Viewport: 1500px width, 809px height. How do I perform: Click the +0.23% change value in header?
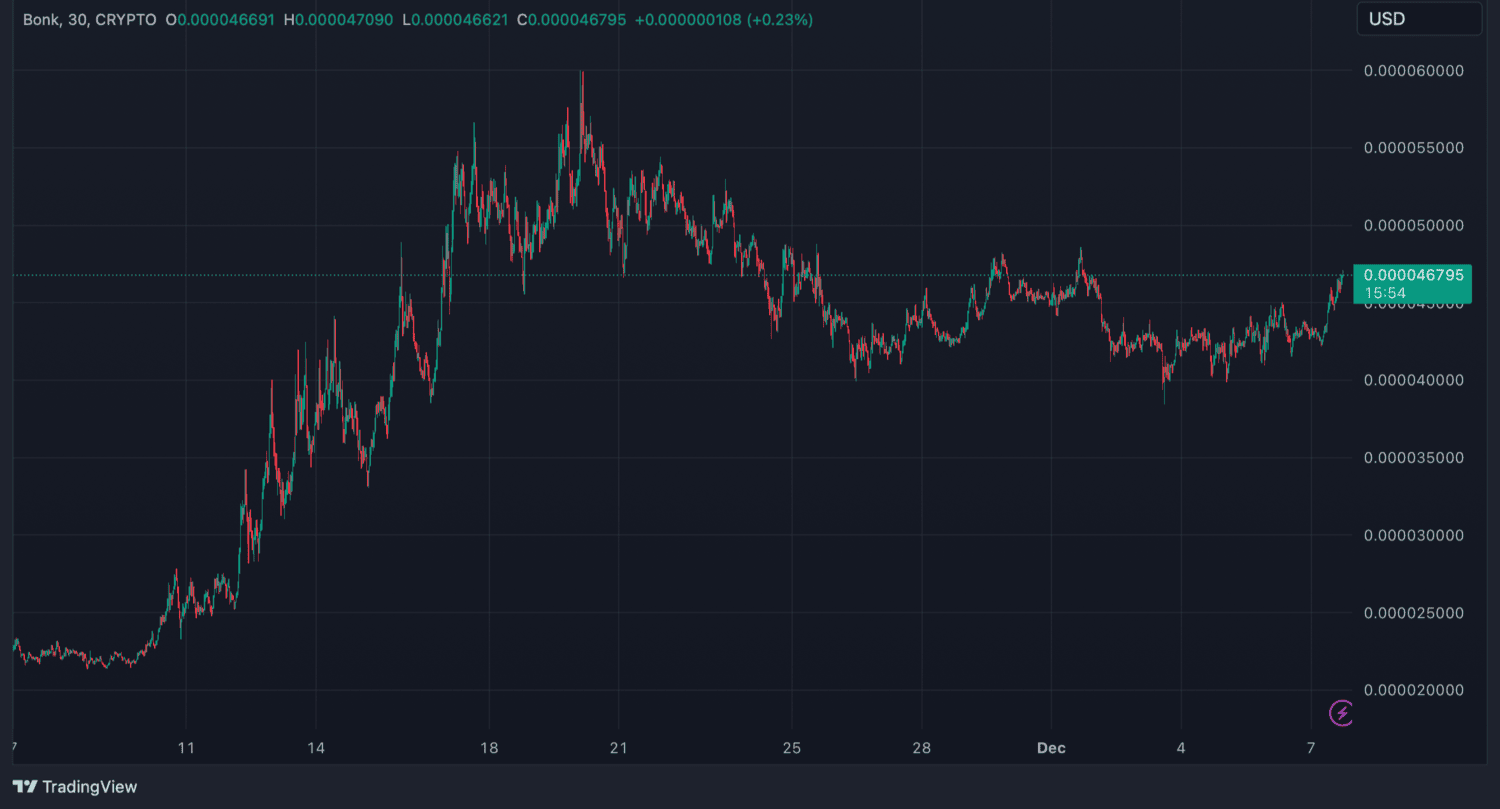pos(779,20)
